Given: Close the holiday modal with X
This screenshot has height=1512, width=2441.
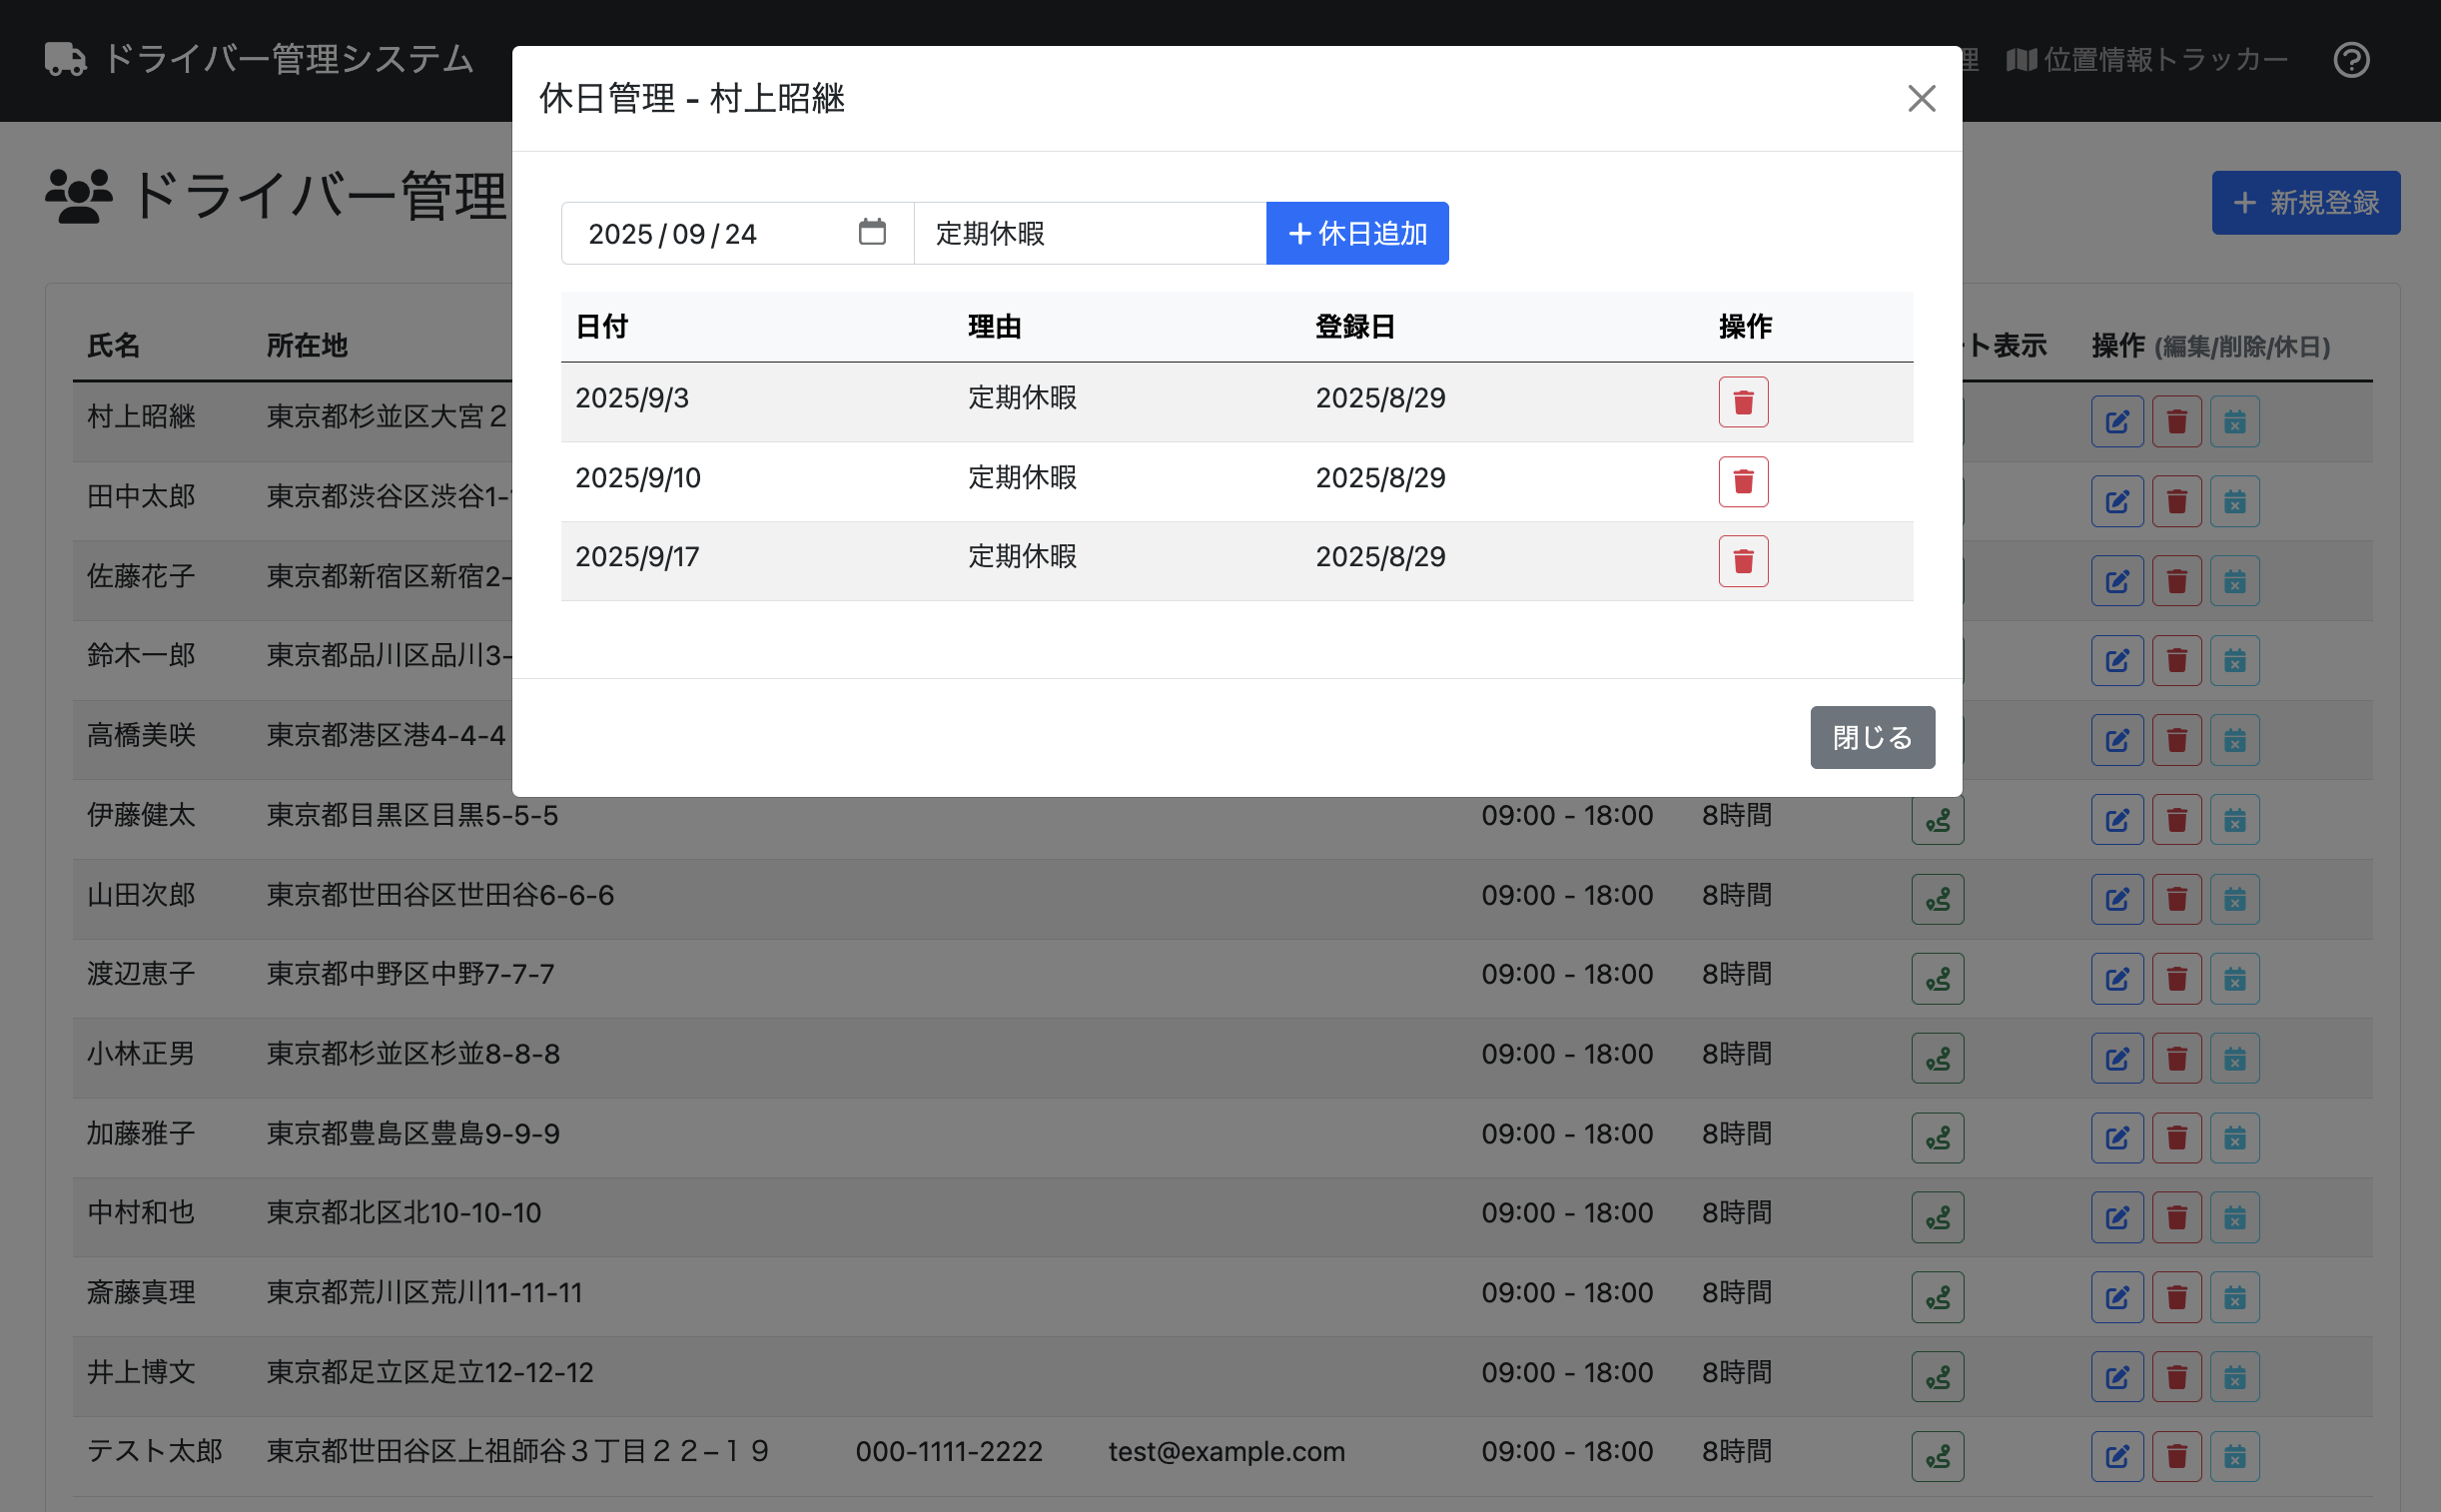Looking at the screenshot, I should [x=1921, y=98].
